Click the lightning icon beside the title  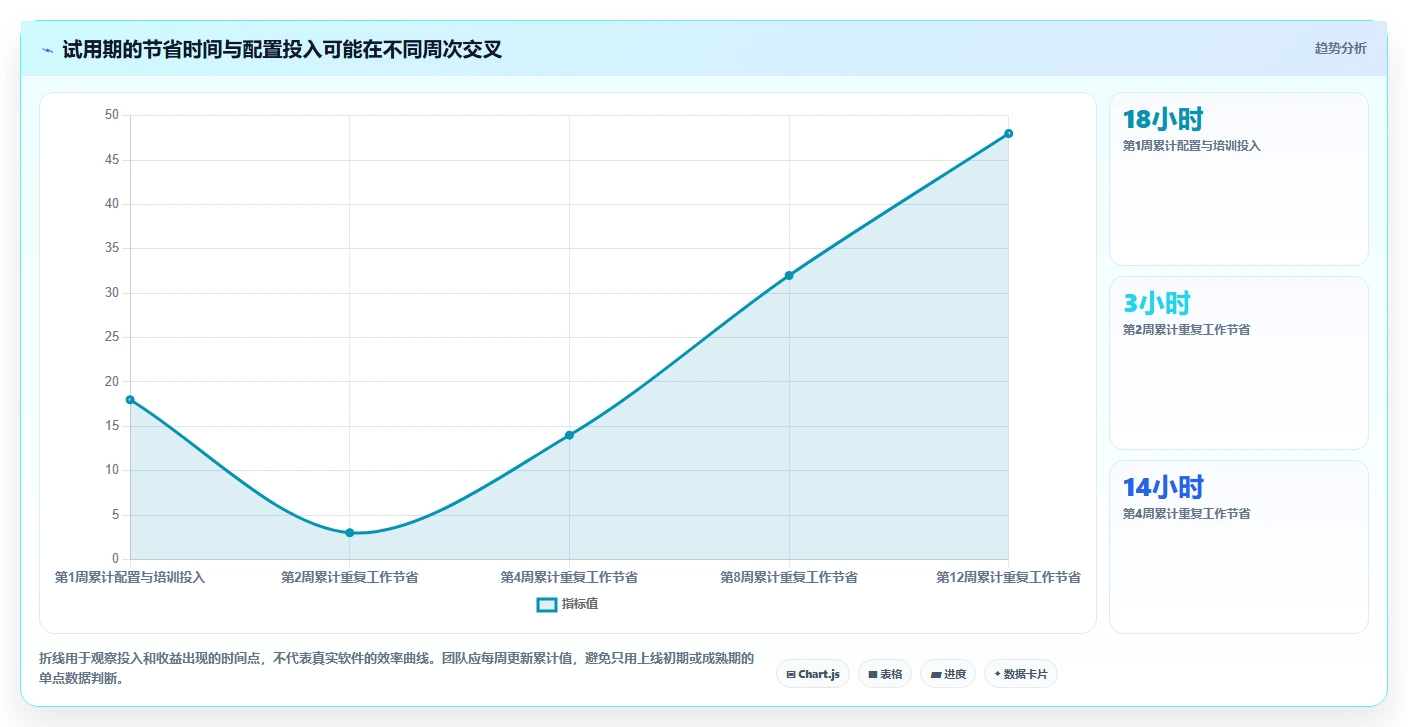pos(47,49)
